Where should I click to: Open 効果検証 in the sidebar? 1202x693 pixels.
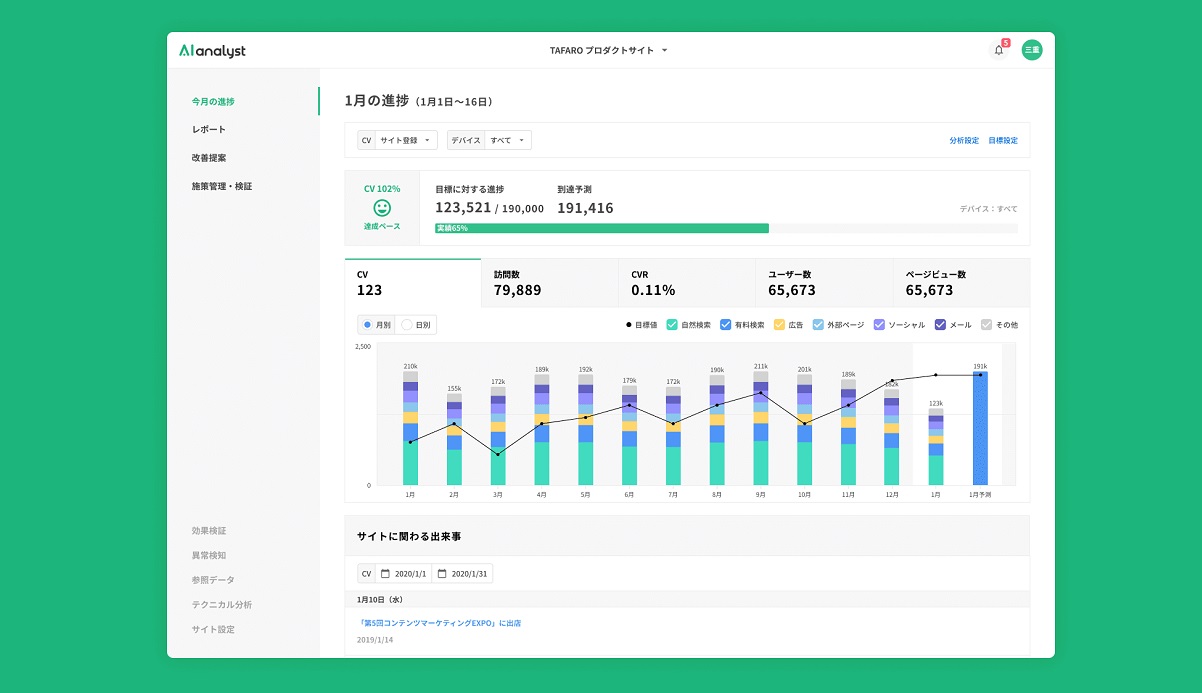point(208,531)
